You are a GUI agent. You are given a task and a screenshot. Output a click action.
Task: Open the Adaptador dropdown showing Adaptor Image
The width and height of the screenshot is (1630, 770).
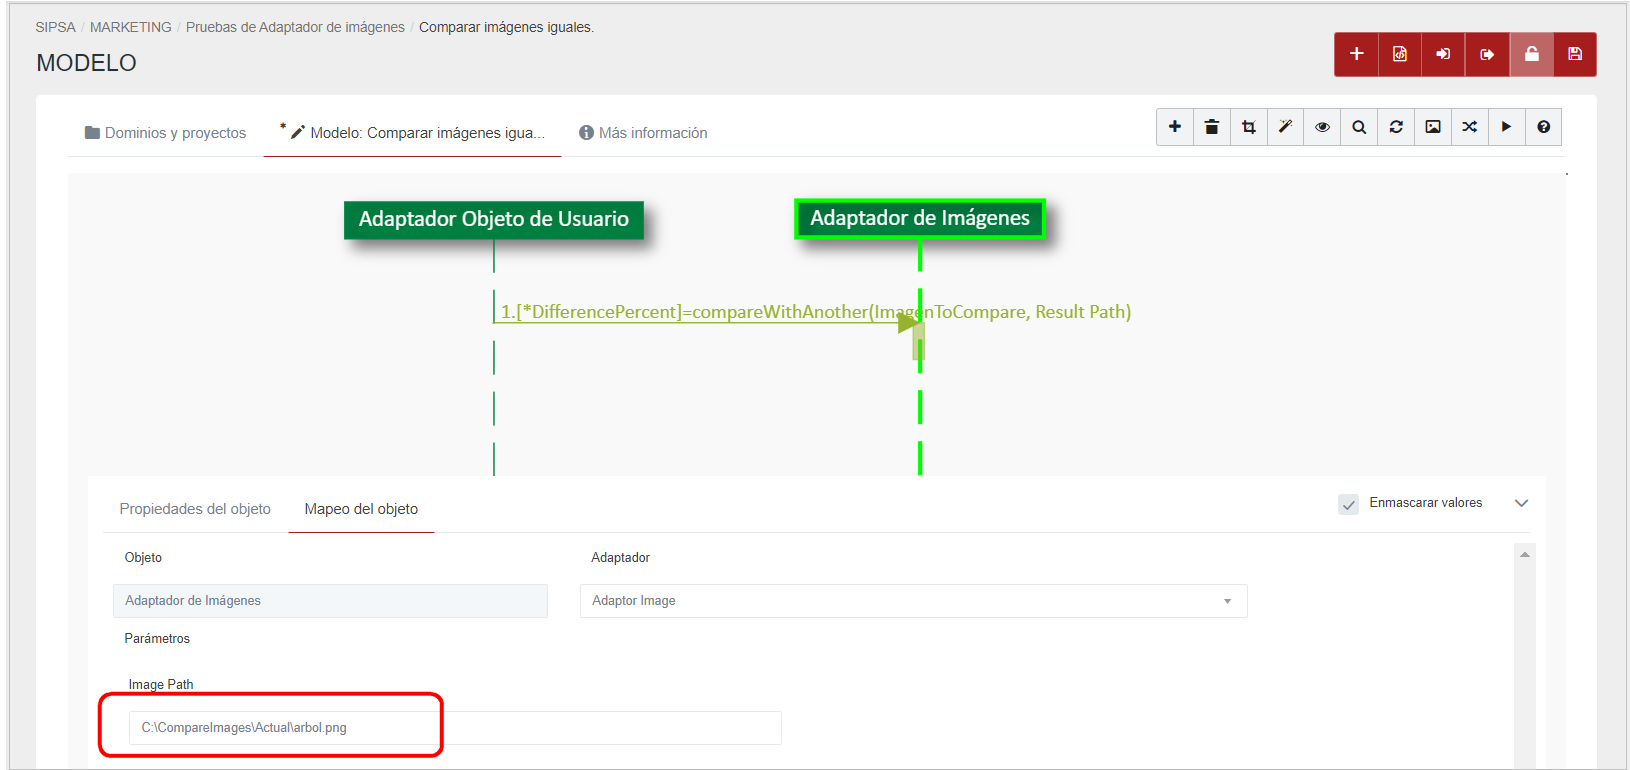pyautogui.click(x=913, y=601)
